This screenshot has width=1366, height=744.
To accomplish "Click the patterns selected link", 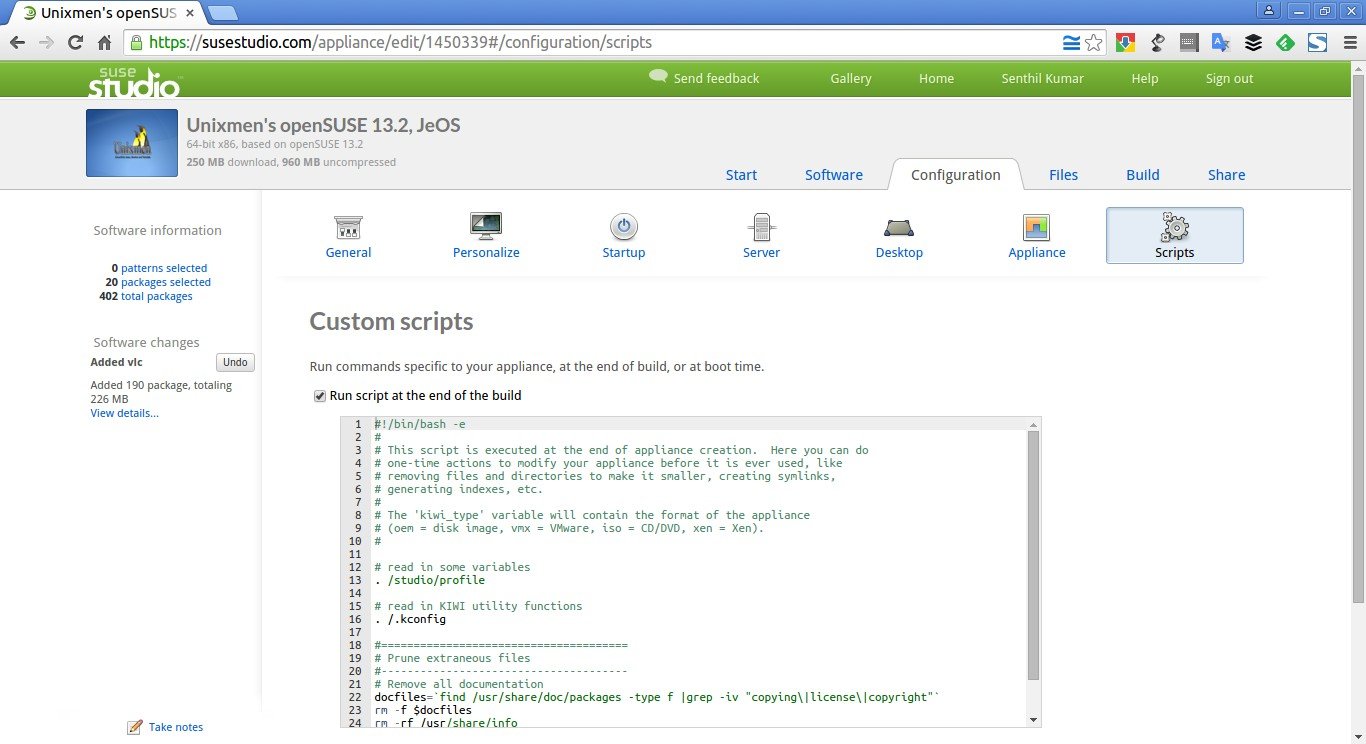I will click(164, 268).
